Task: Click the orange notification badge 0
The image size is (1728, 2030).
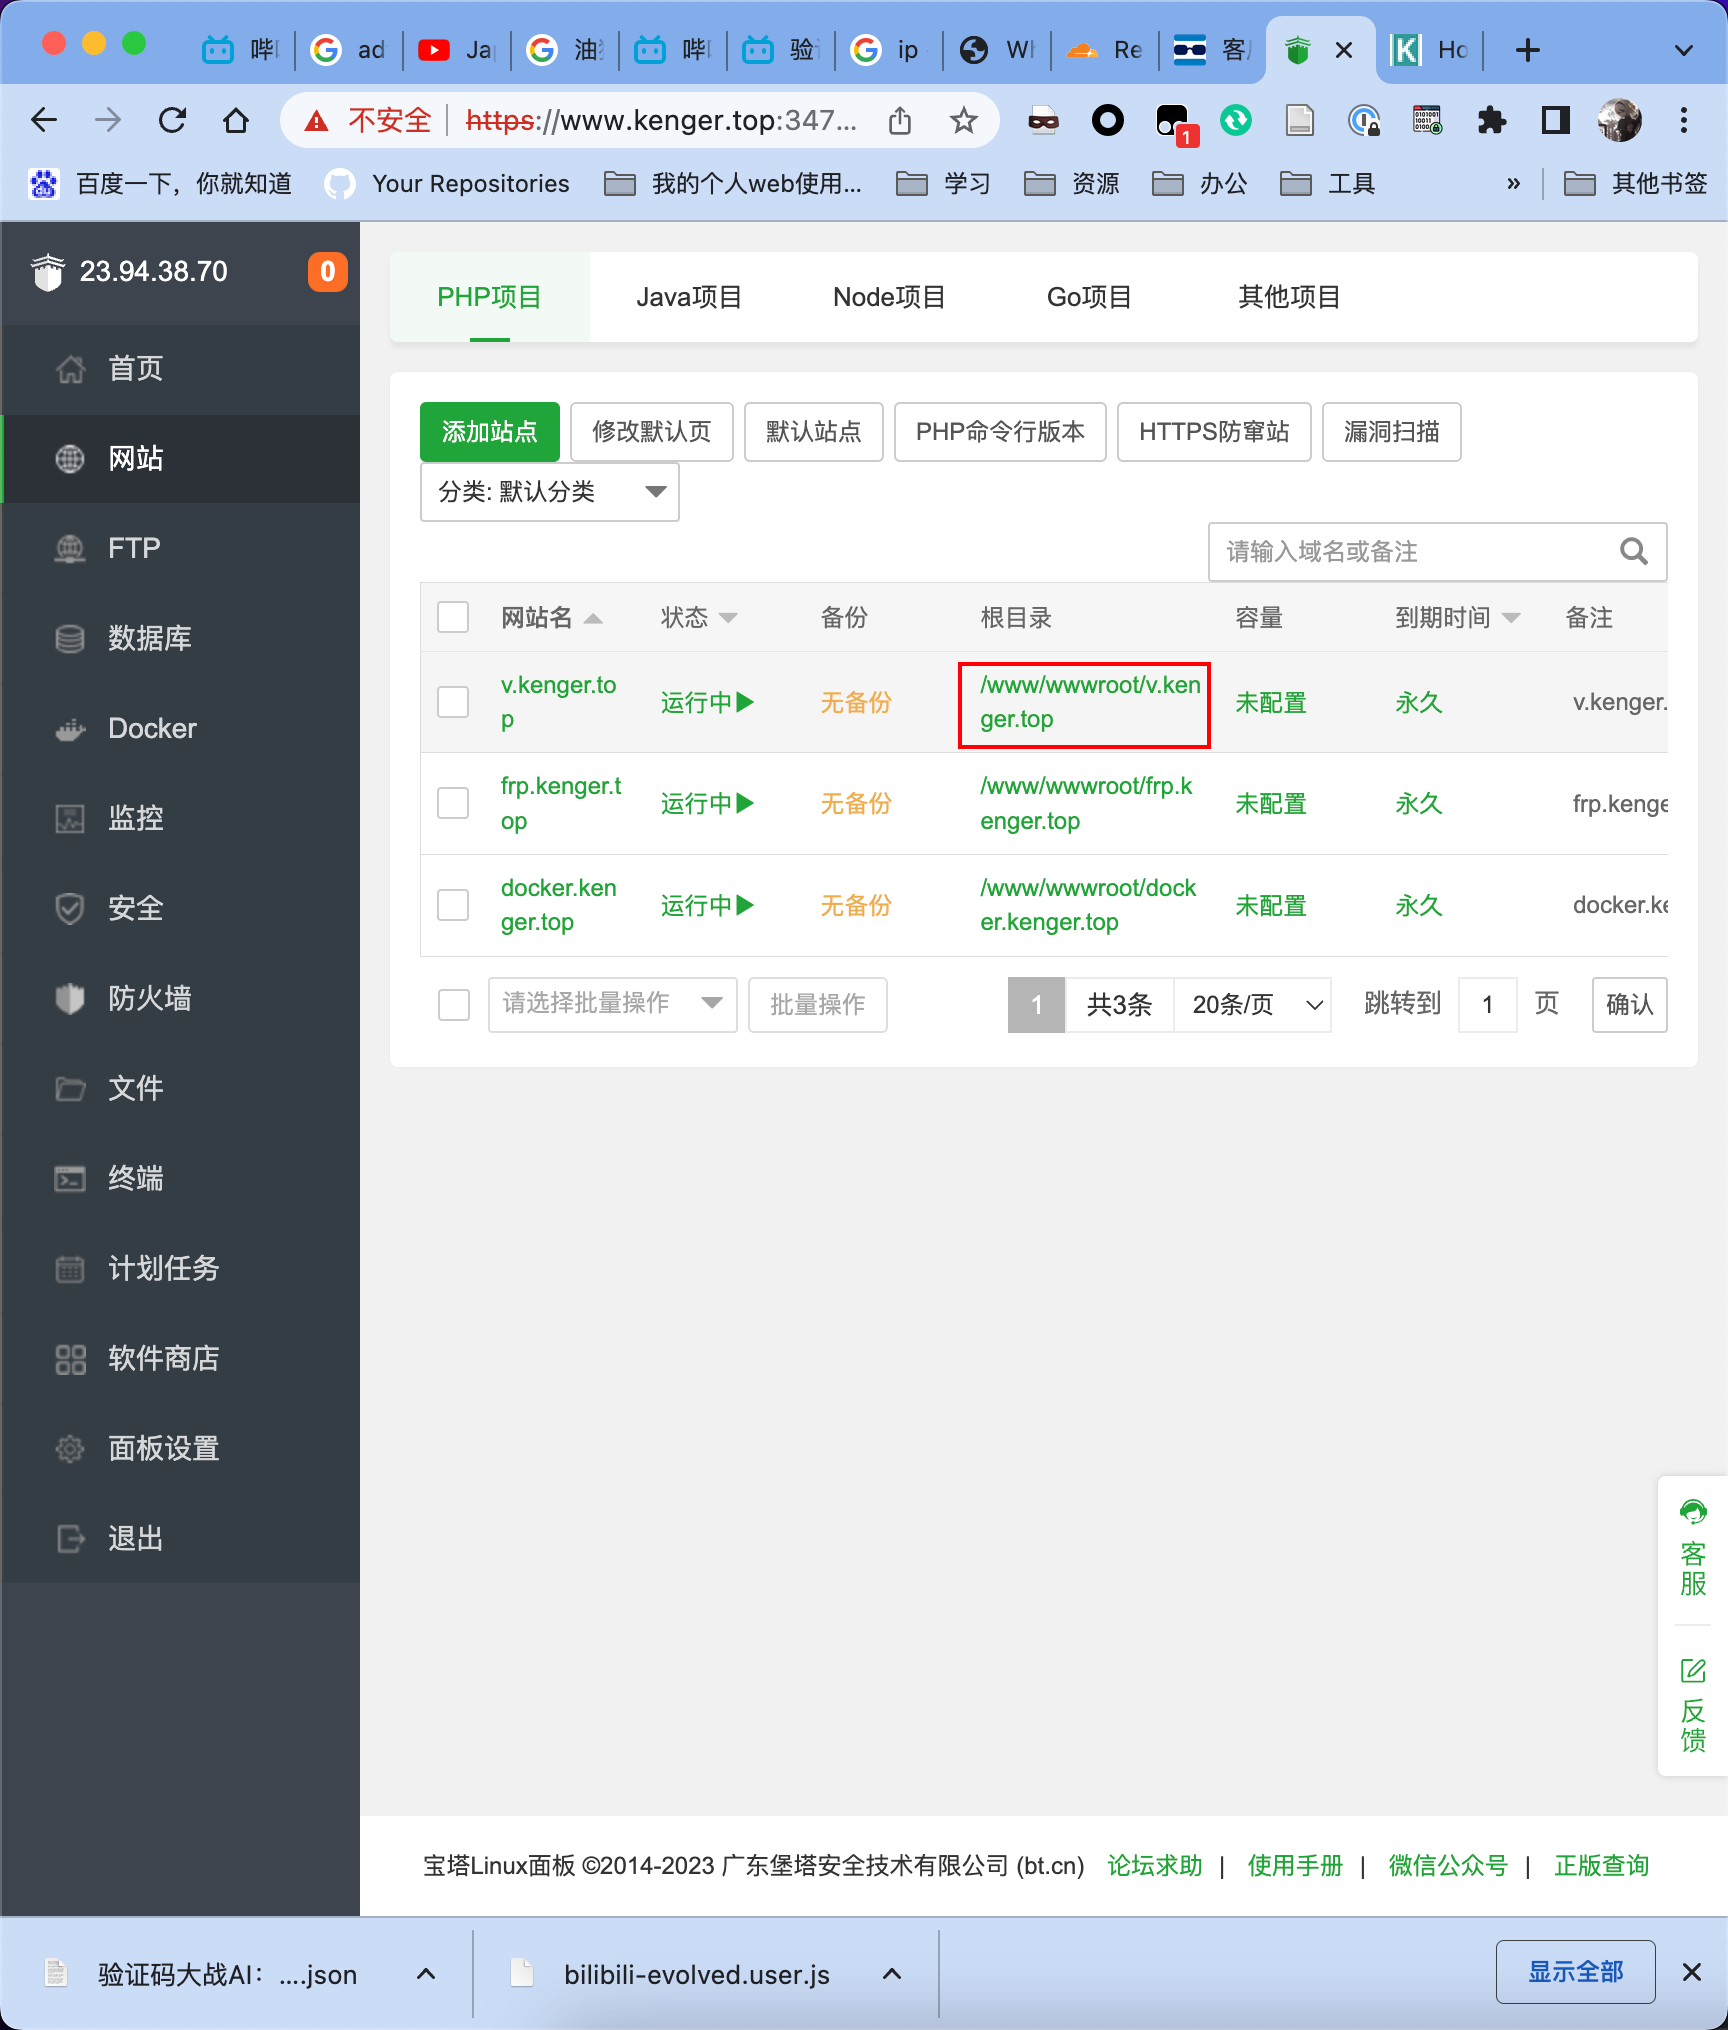Action: [327, 272]
